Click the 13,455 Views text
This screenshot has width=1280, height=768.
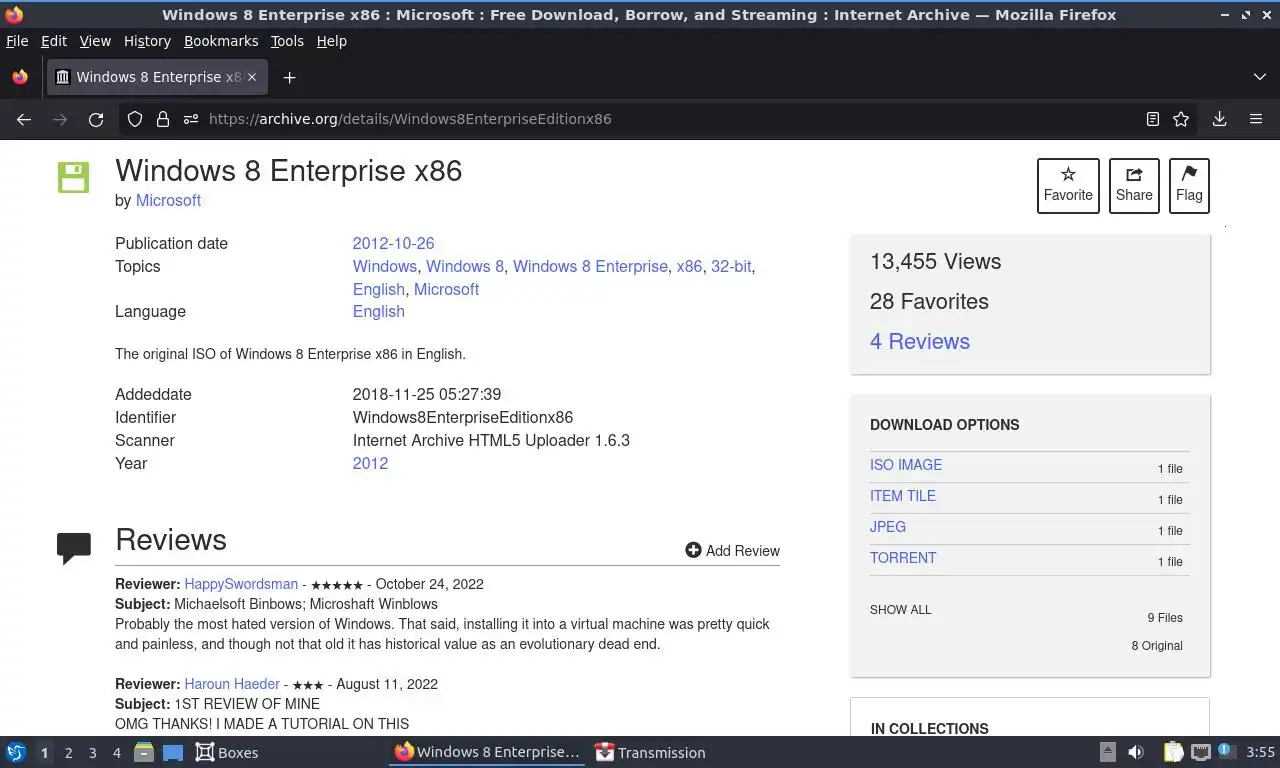[x=935, y=261]
